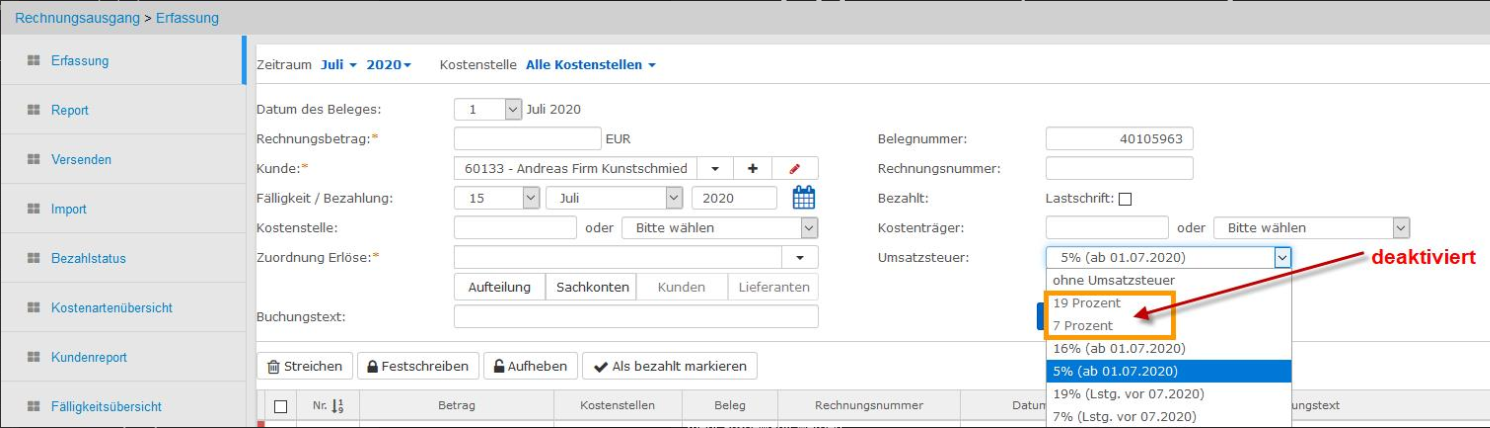Click the Festschreiben button

[418, 366]
